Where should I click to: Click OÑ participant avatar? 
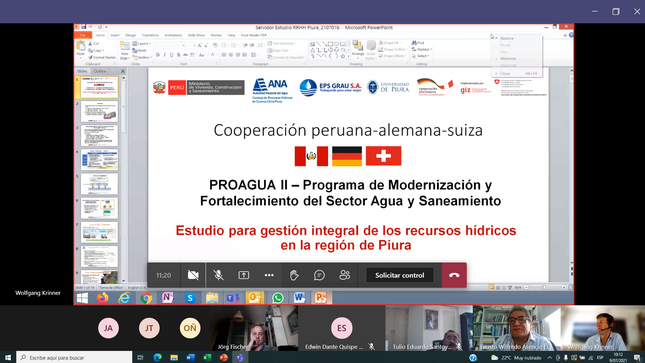click(x=190, y=328)
